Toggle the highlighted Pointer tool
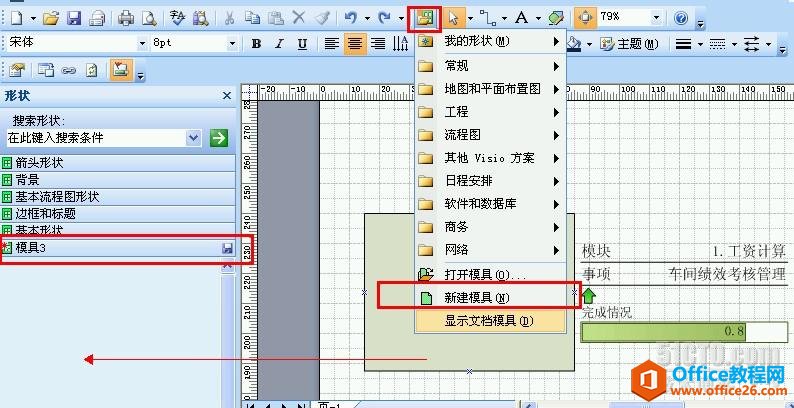 coord(454,19)
